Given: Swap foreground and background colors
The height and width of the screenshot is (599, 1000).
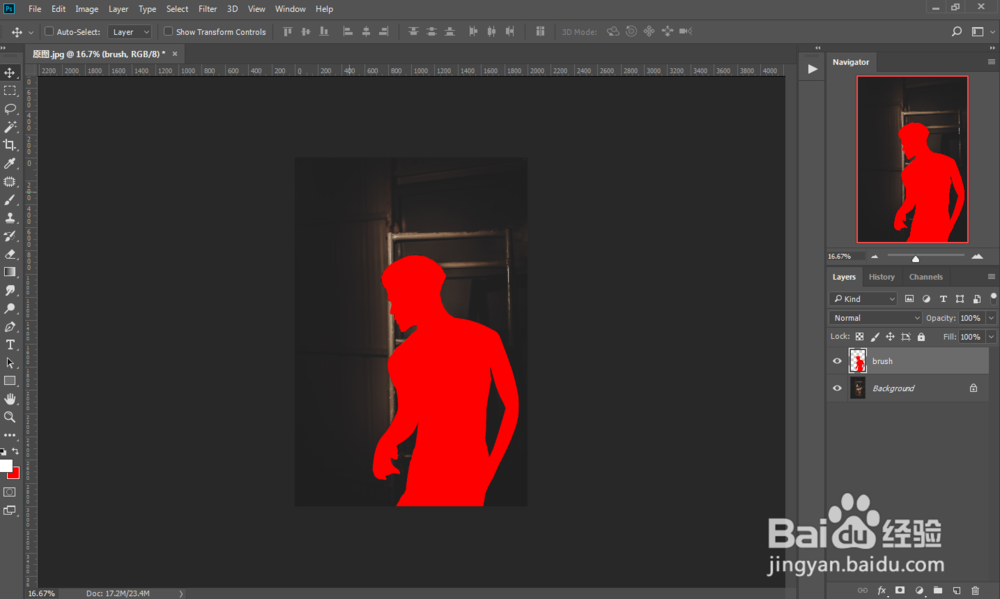Looking at the screenshot, I should [15, 451].
